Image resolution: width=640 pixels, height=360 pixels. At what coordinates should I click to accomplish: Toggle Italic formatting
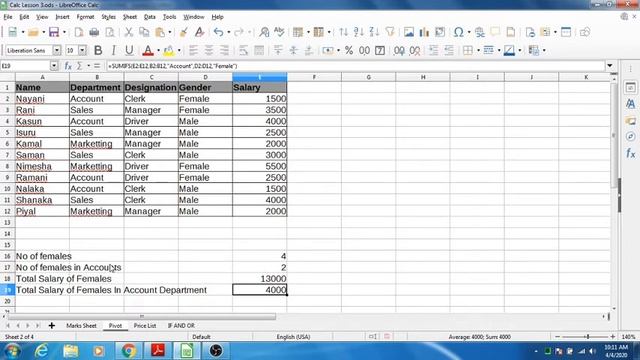(113, 50)
